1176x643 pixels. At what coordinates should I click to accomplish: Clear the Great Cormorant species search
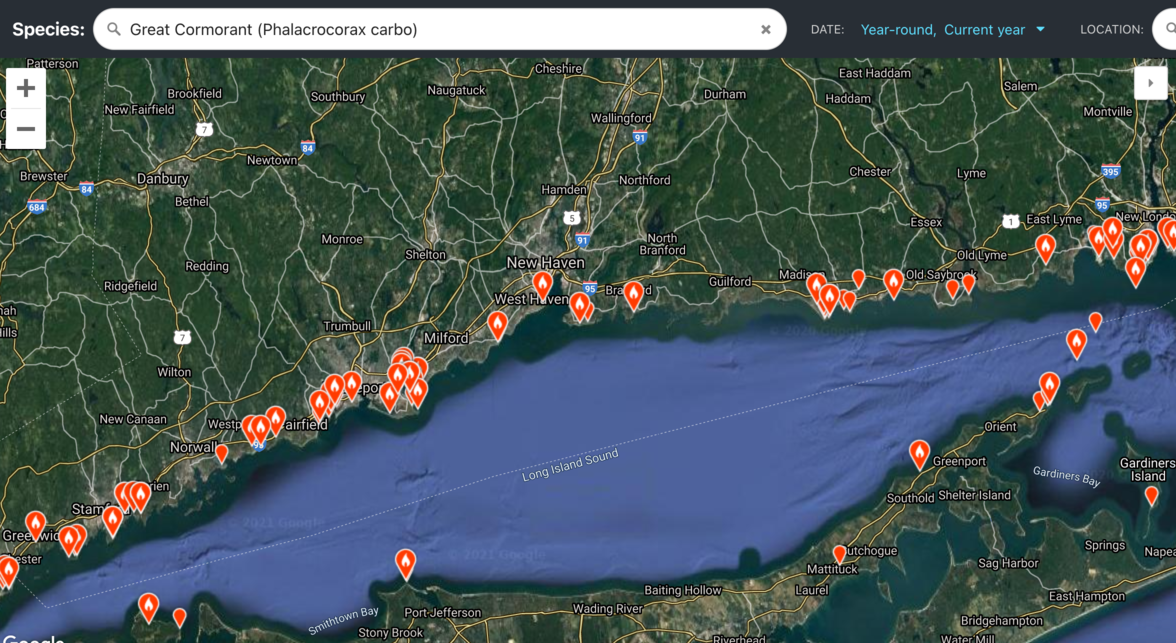765,30
